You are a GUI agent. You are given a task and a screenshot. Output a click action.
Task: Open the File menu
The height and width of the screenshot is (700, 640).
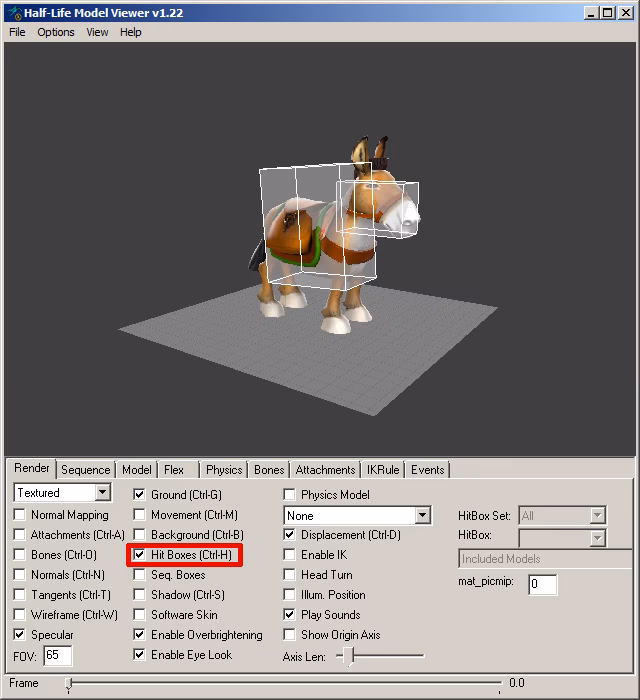pos(17,32)
